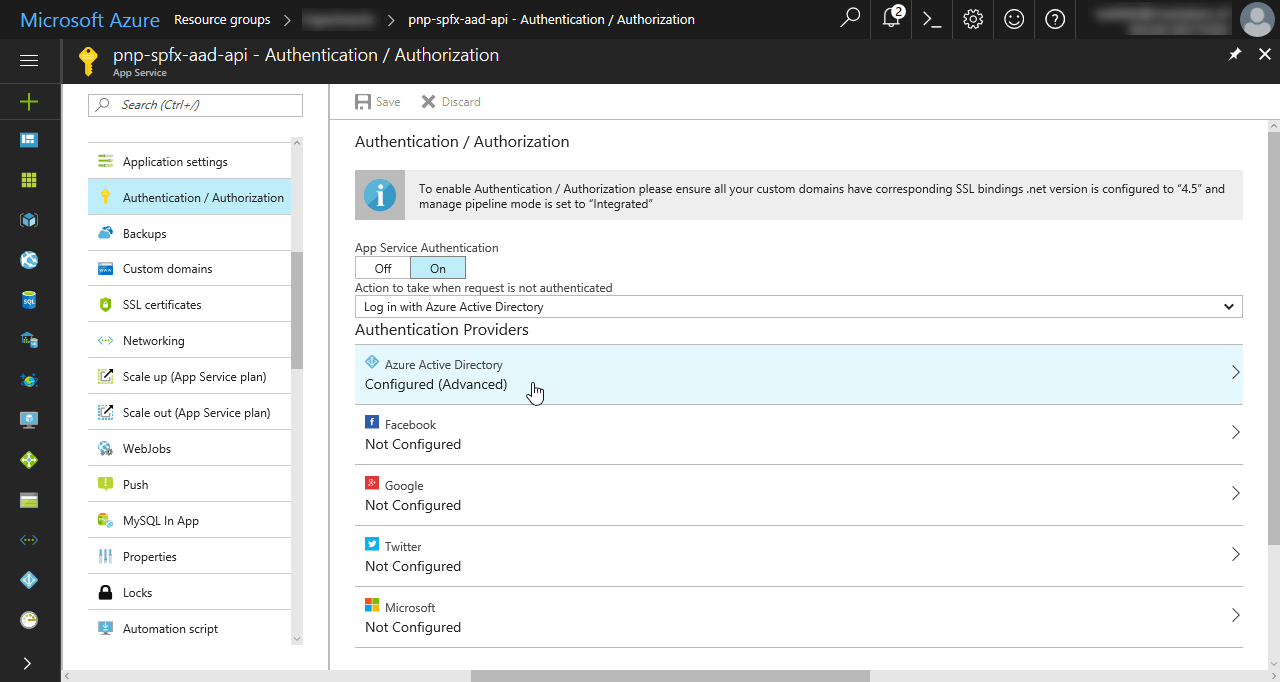This screenshot has height=682, width=1280.
Task: Open Networking menu item
Action: click(190, 341)
